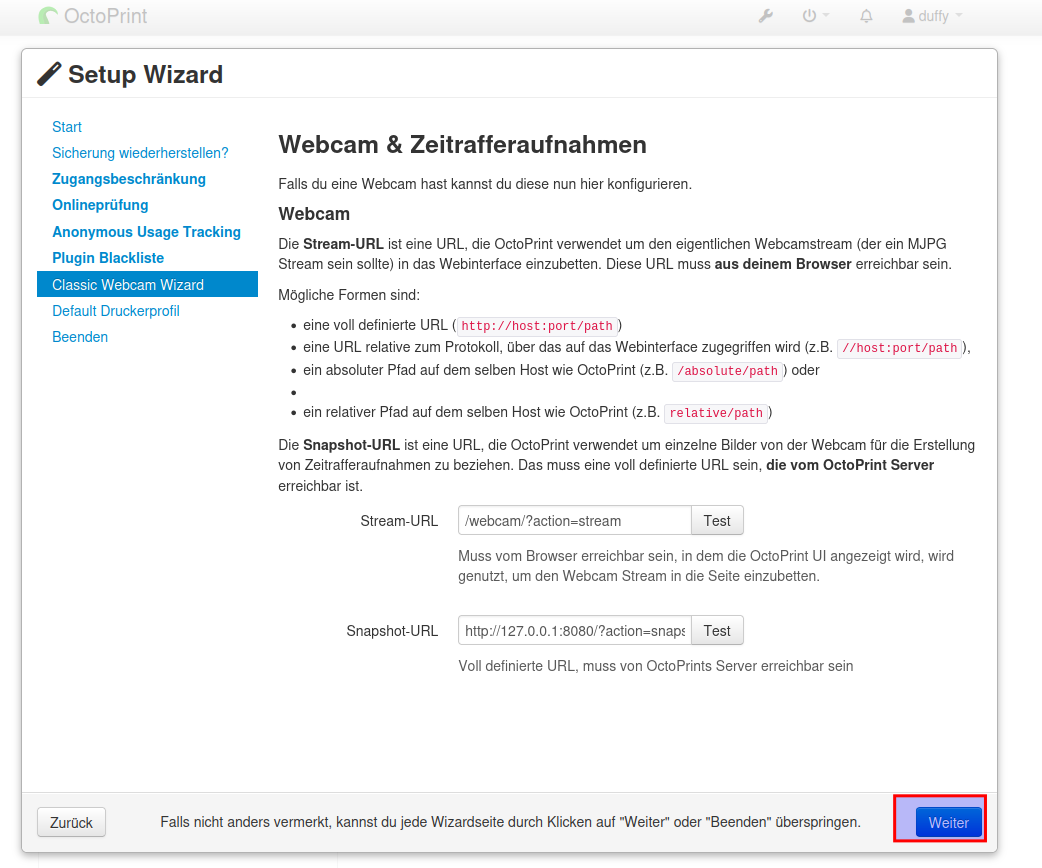This screenshot has width=1042, height=868.
Task: Jump to the Beenden step
Action: (80, 337)
